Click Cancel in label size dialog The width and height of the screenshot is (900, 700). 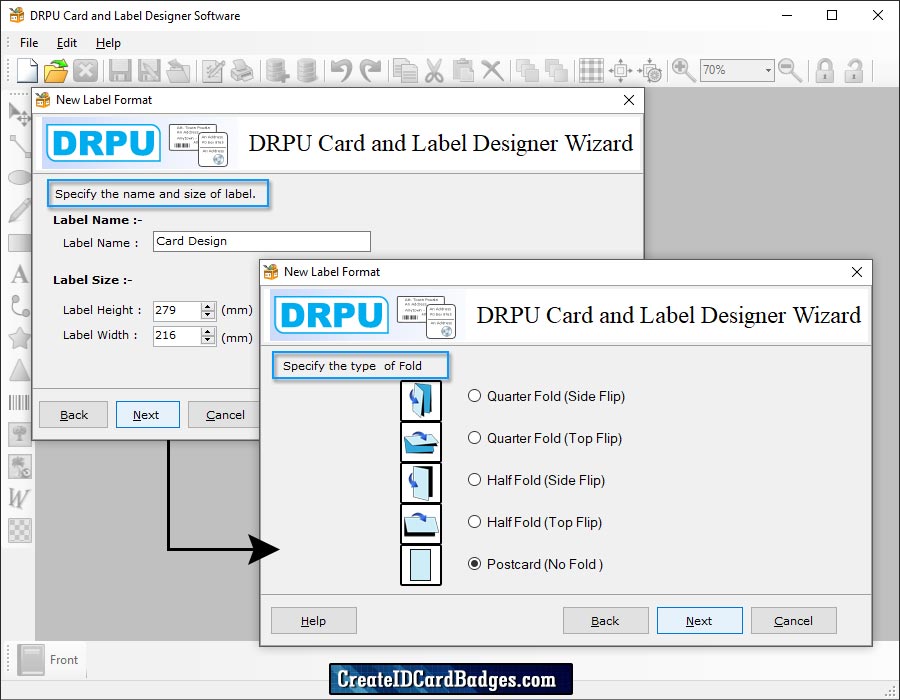224,415
